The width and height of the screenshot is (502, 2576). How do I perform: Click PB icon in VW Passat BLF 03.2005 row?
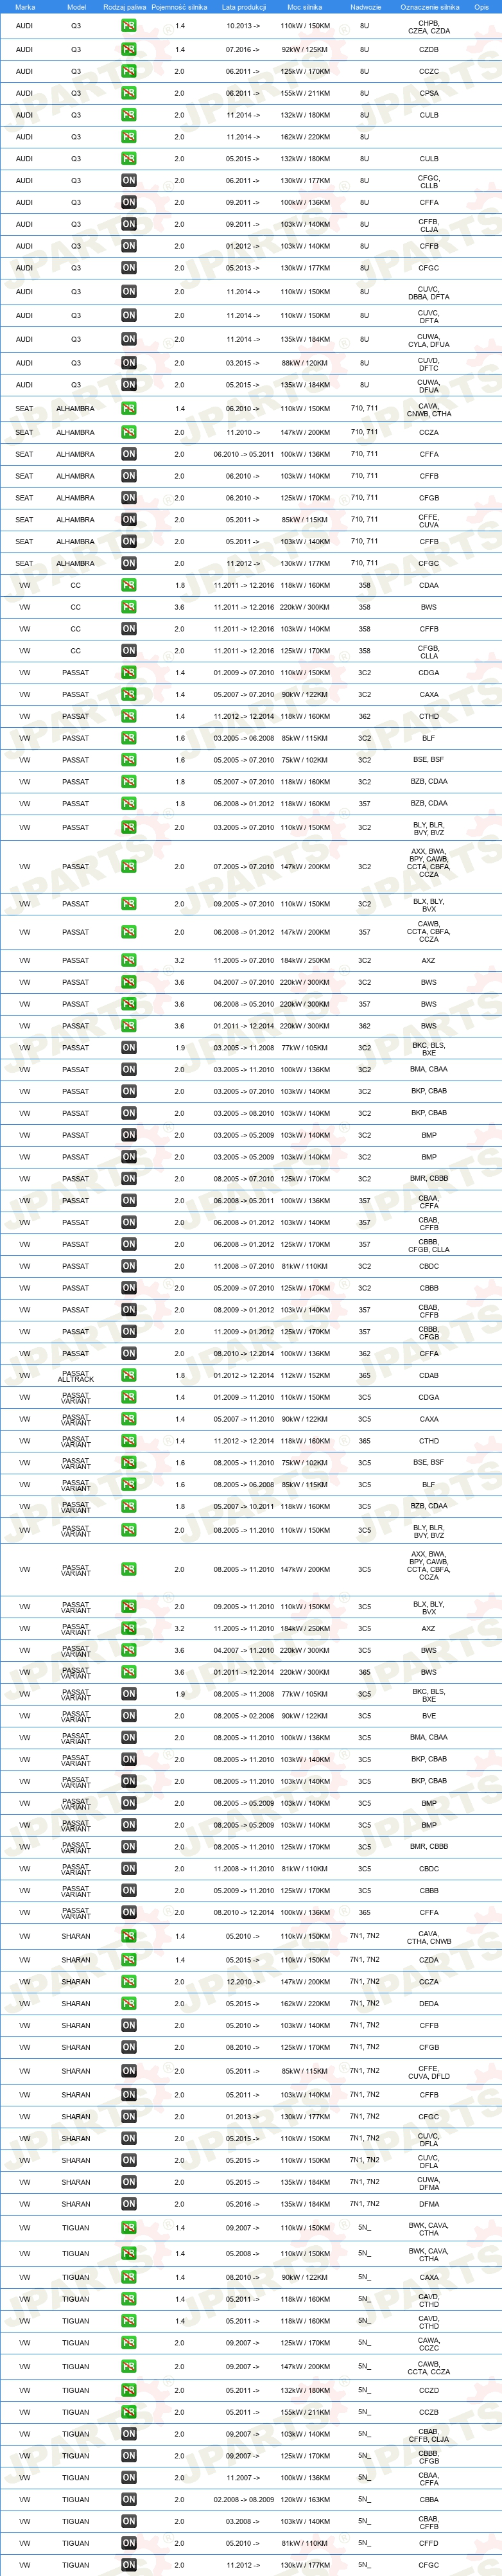pos(129,738)
